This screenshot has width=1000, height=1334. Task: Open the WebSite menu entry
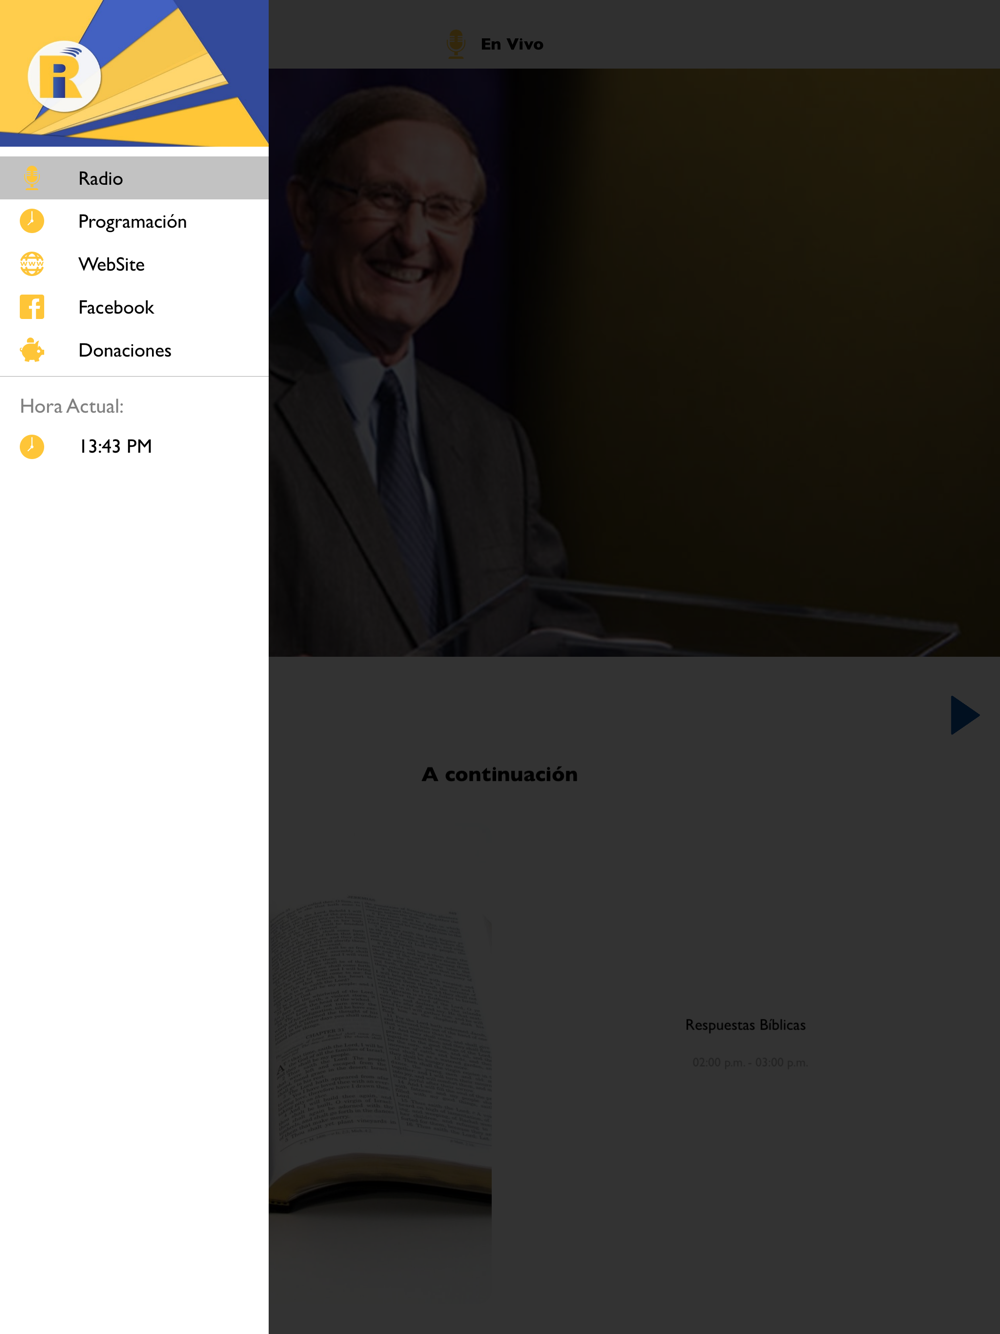click(134, 264)
